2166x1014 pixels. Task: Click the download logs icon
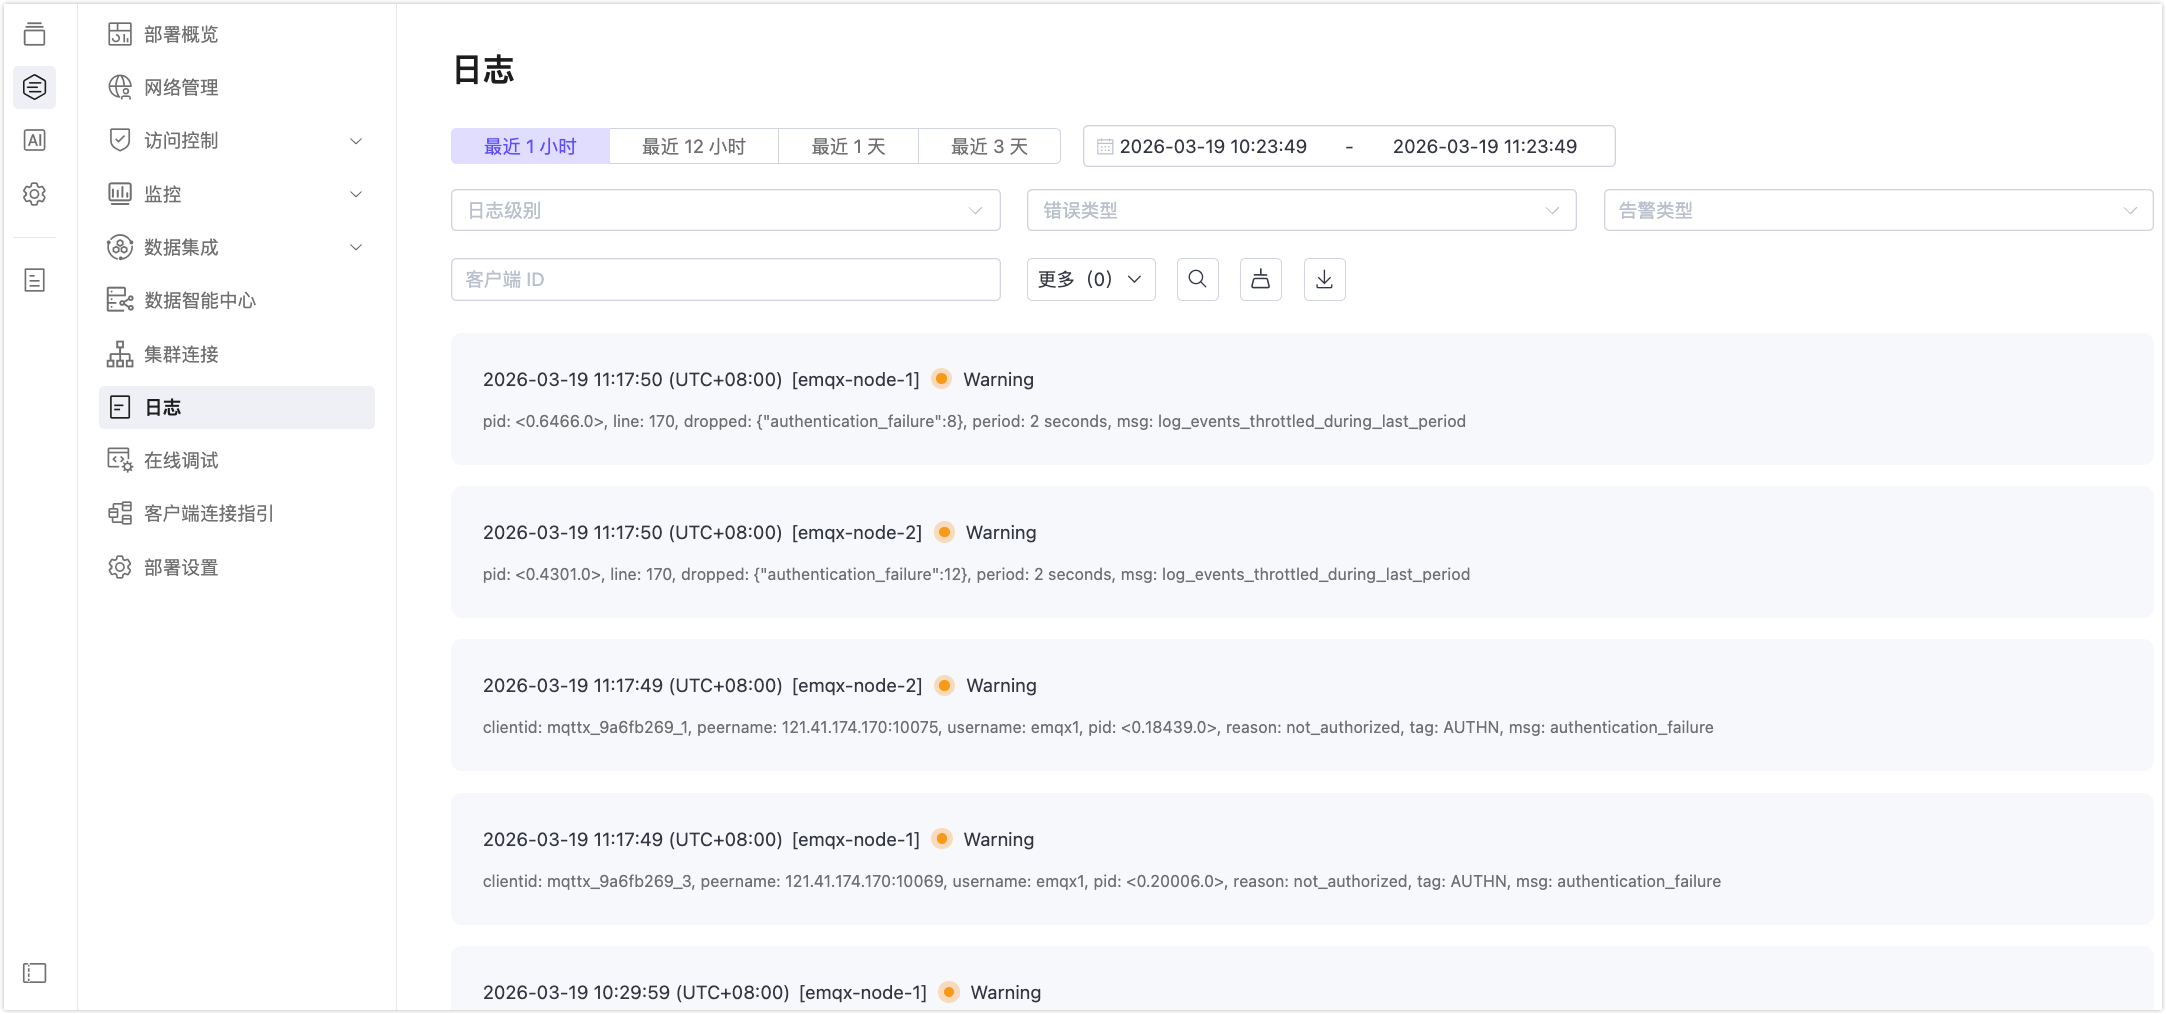[x=1324, y=279]
